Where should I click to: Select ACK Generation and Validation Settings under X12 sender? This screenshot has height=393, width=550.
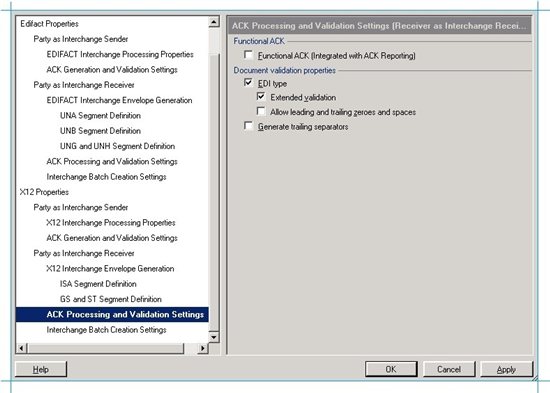point(112,238)
